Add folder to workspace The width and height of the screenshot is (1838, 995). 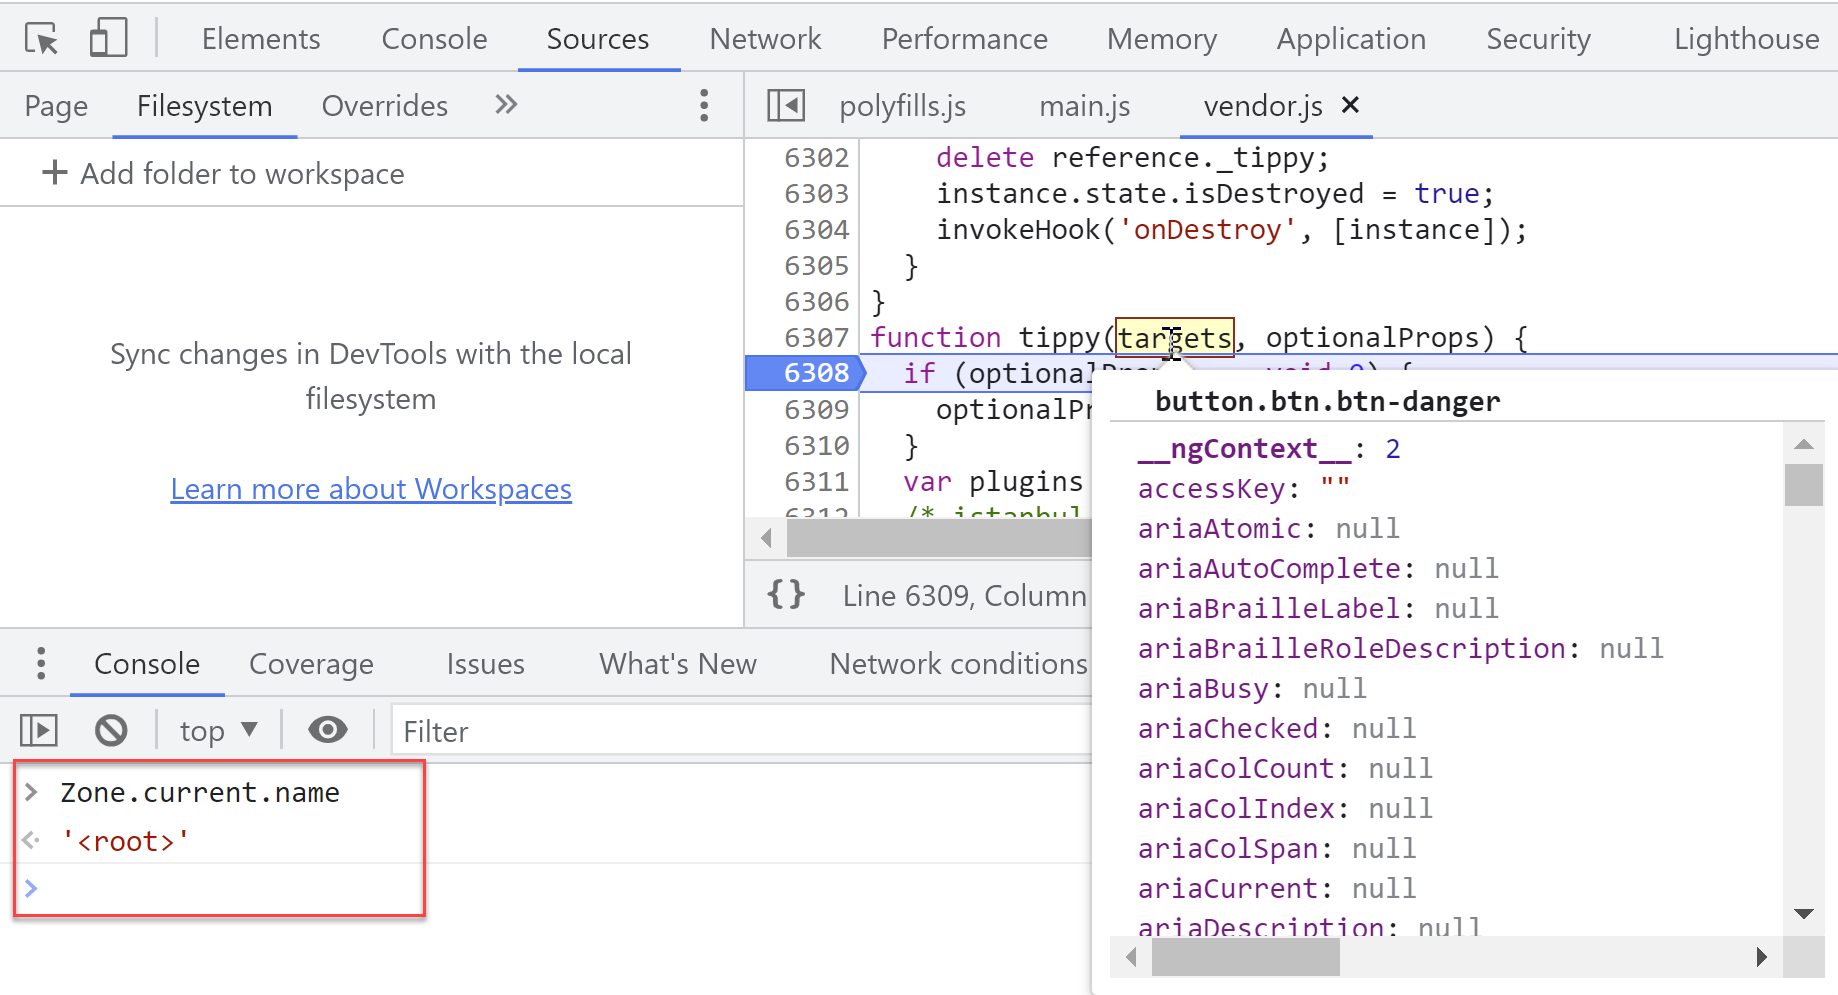(x=223, y=173)
